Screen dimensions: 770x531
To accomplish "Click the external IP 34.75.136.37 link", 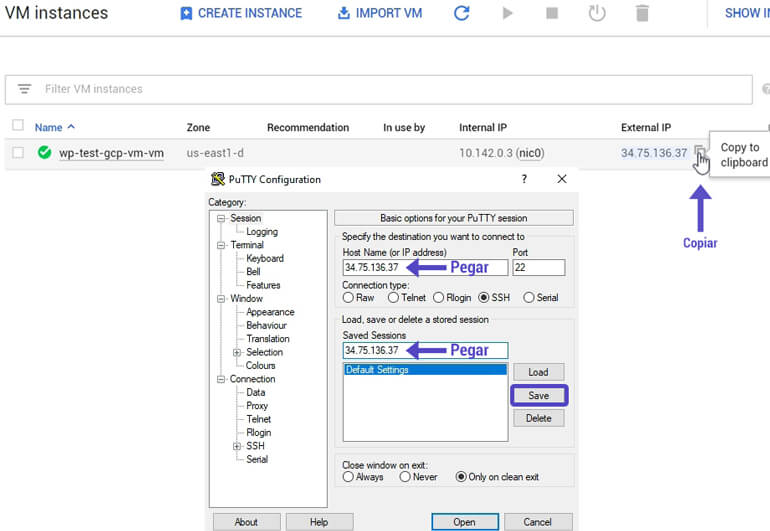I will [654, 153].
